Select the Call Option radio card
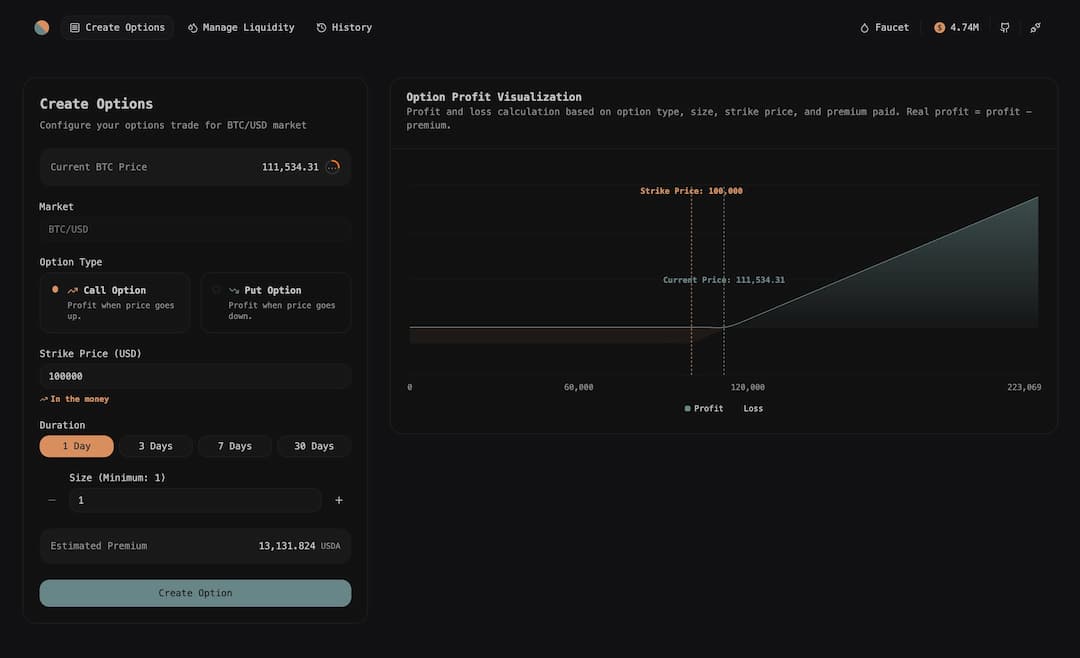1080x658 pixels. (x=114, y=302)
